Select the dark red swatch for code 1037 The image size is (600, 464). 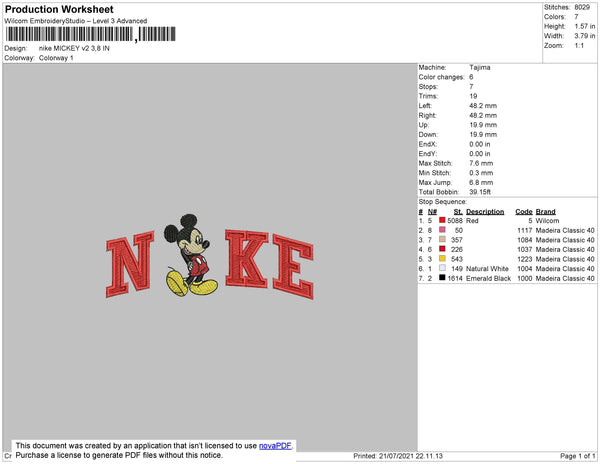(x=442, y=249)
